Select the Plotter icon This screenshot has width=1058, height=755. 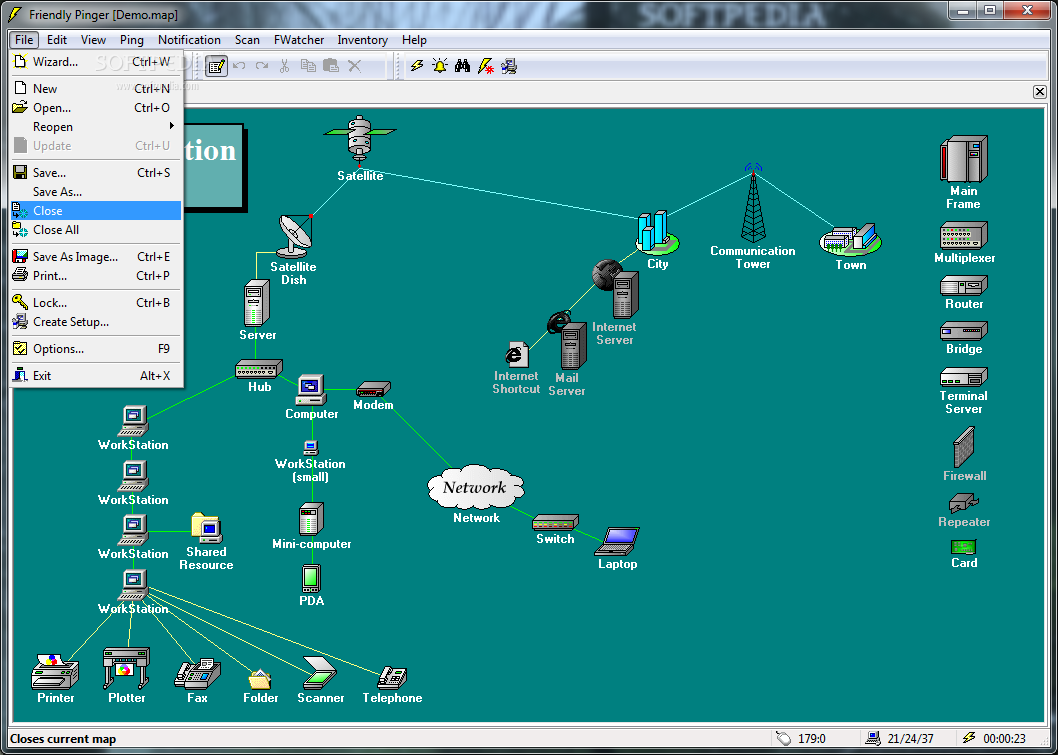click(x=126, y=668)
